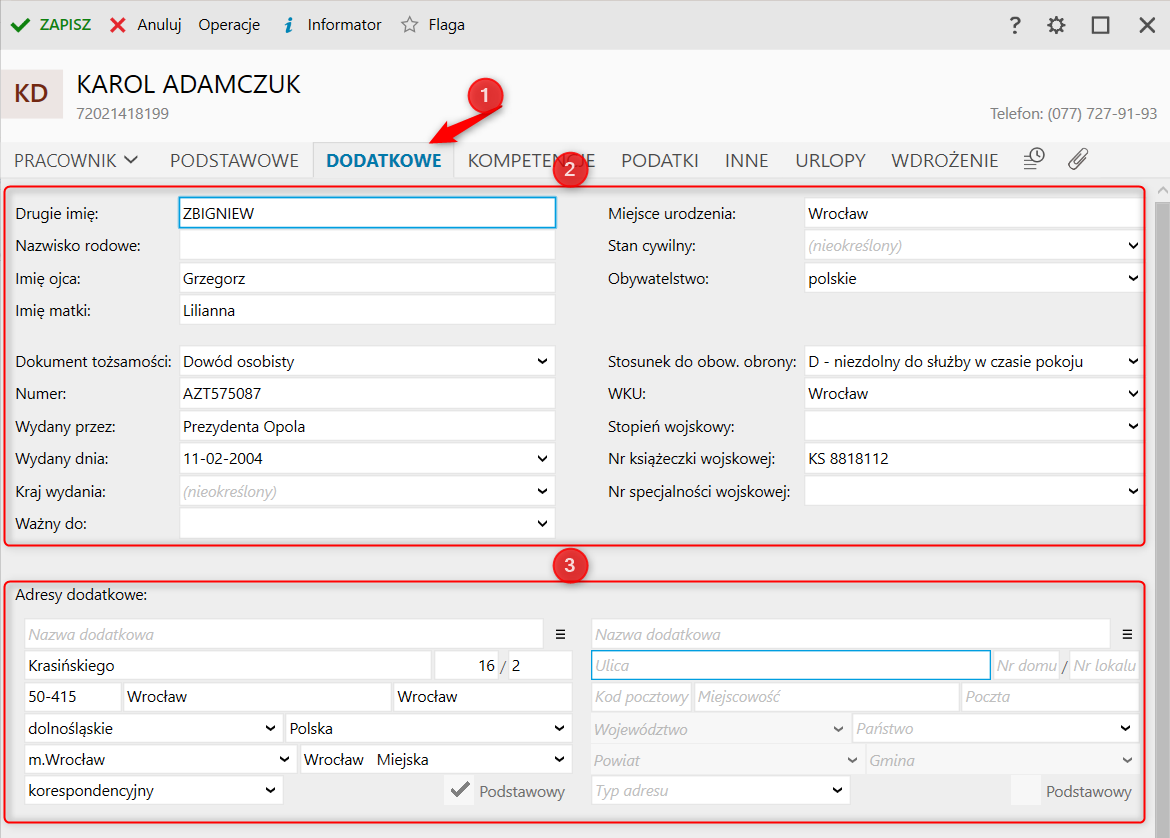1170x838 pixels.
Task: Click the empty Ulica field
Action: tap(791, 665)
